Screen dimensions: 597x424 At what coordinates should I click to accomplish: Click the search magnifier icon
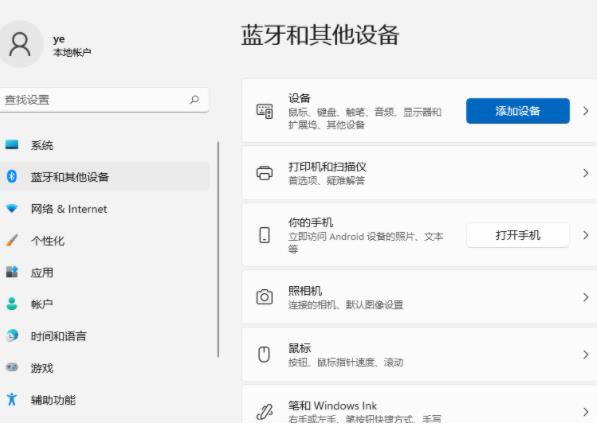pyautogui.click(x=195, y=100)
